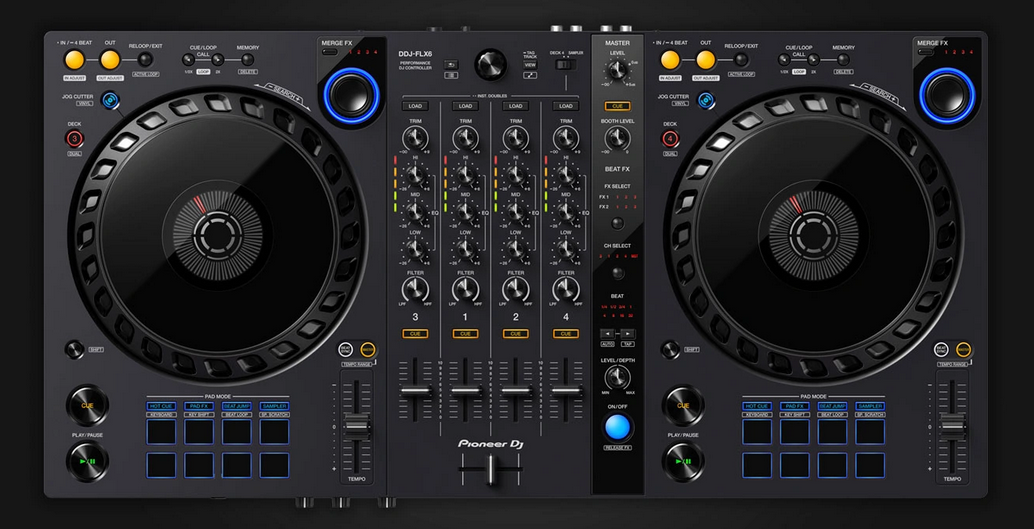Select the DECK 3 button

pos(74,139)
